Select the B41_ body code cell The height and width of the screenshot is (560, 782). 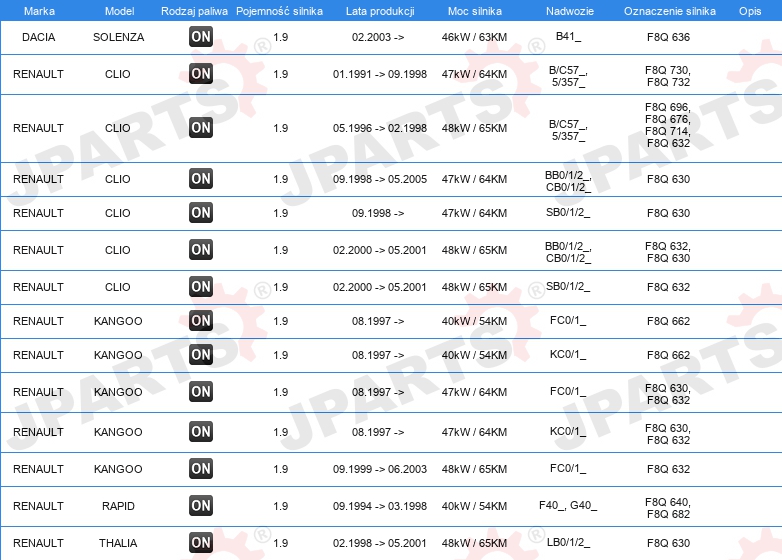(x=568, y=36)
